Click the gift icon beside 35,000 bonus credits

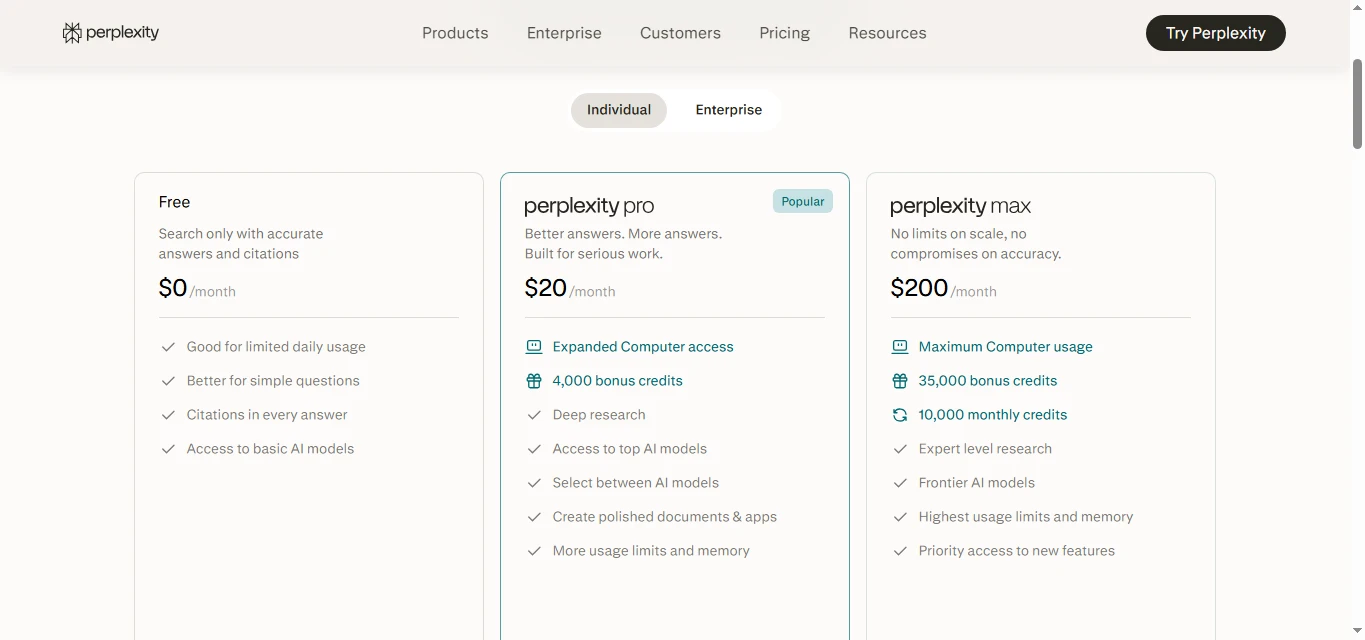(900, 381)
